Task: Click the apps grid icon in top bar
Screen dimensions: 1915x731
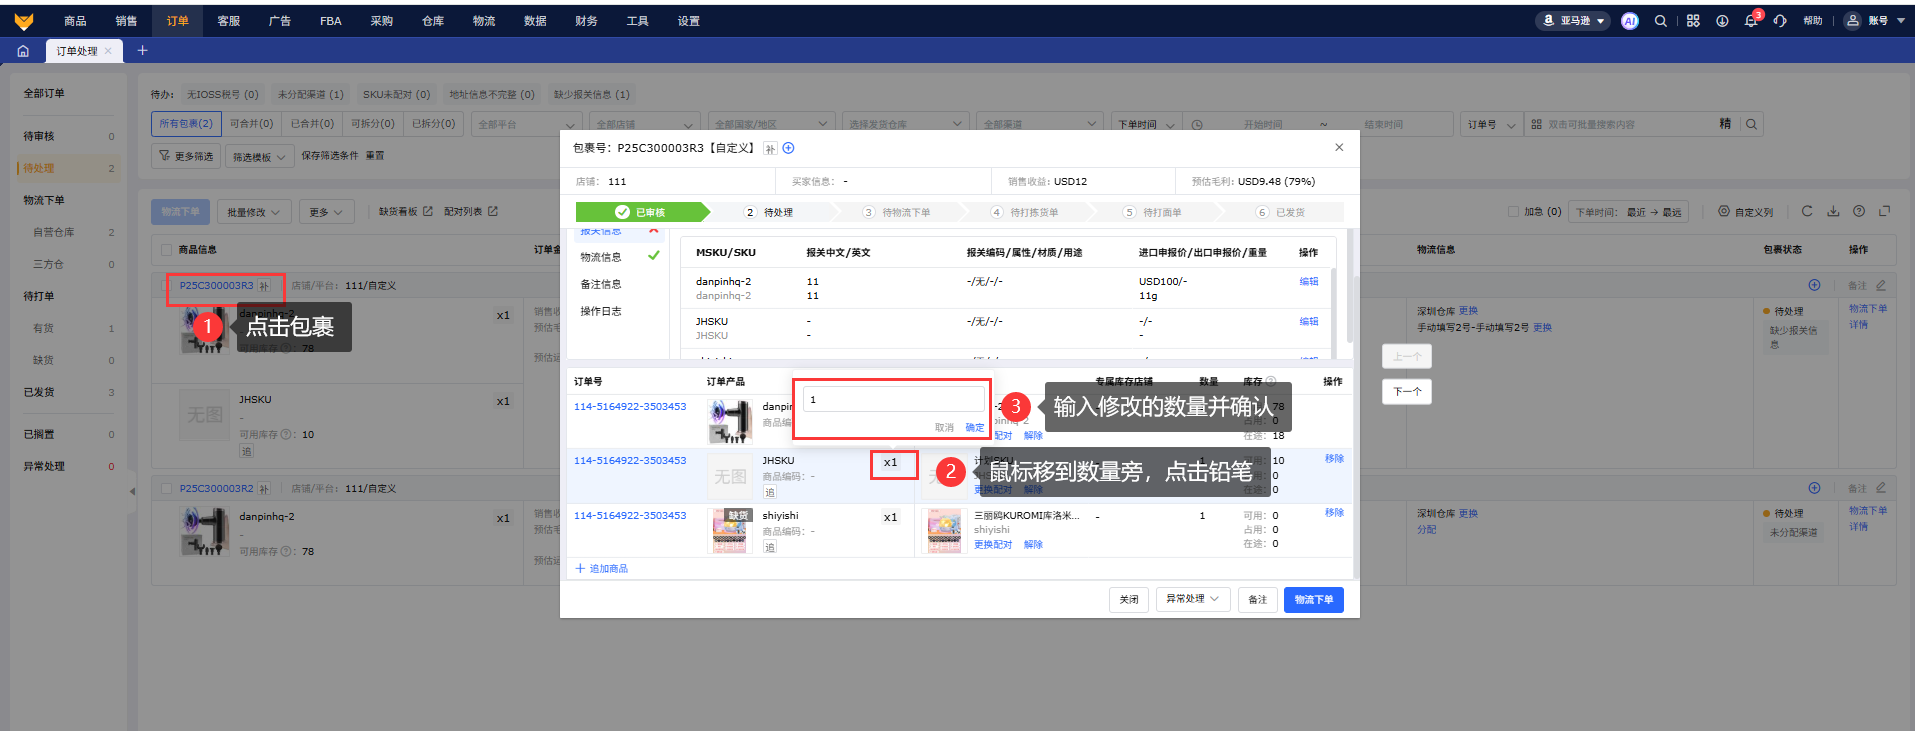Action: pos(1693,21)
